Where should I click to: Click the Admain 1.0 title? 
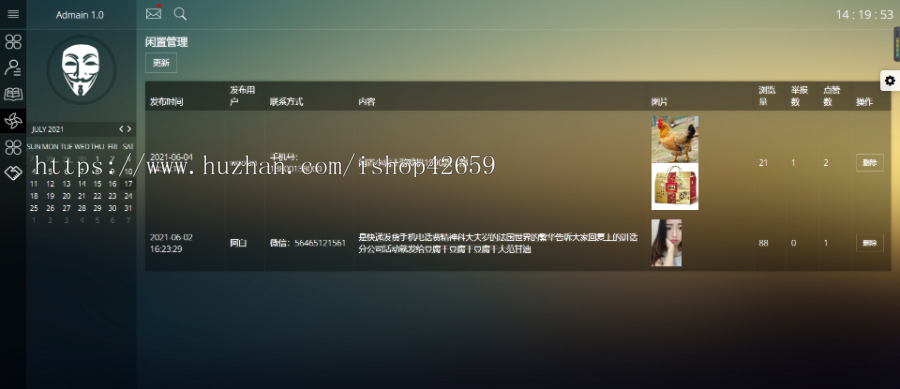(x=80, y=15)
